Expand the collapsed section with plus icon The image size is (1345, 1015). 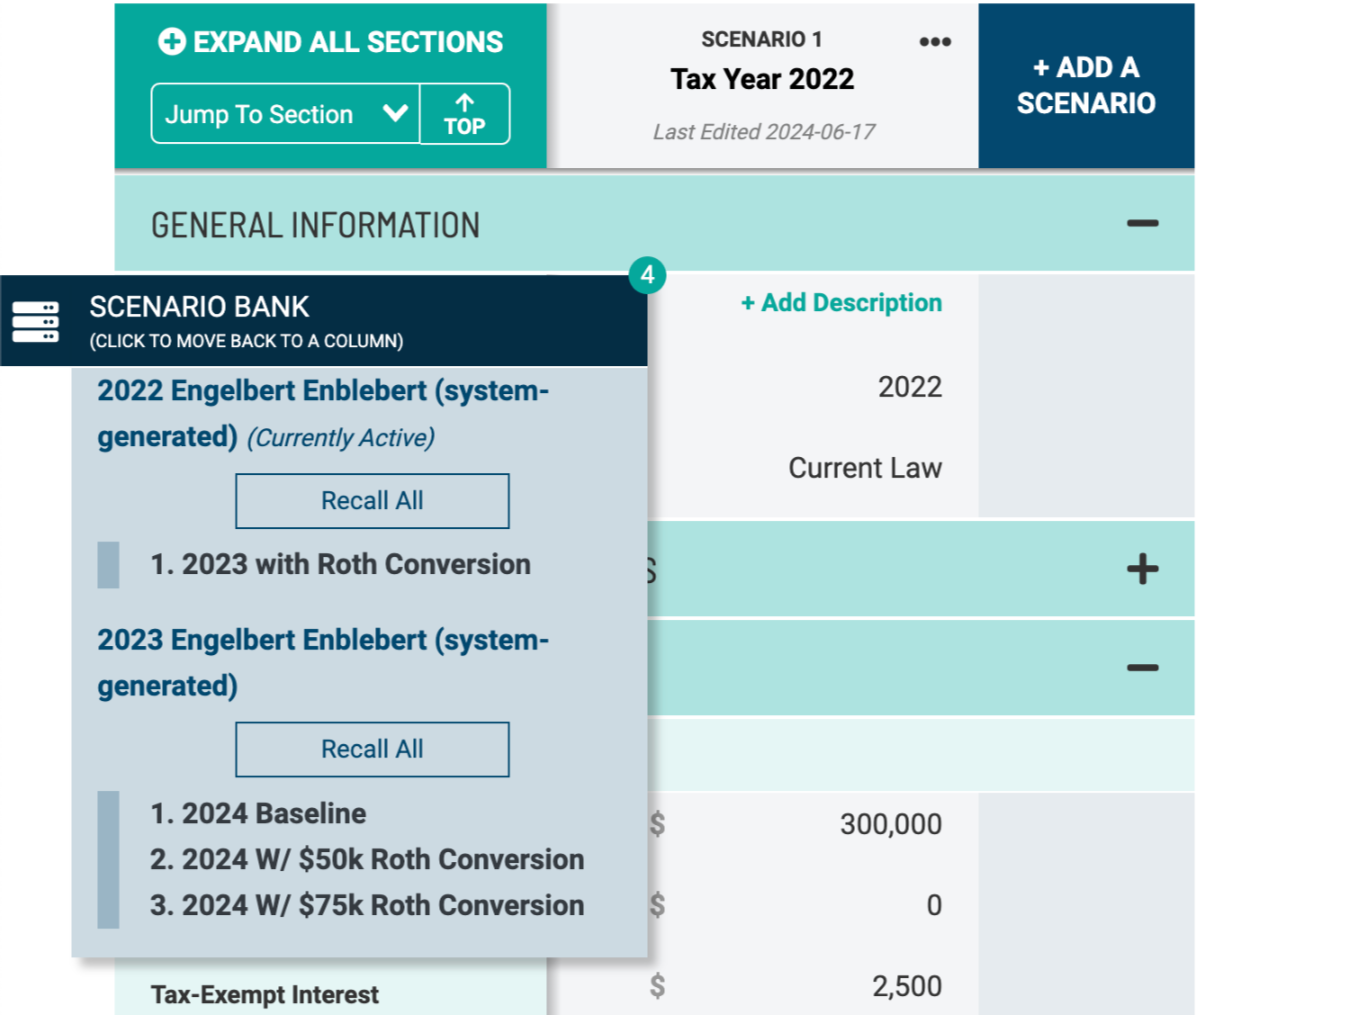[1142, 569]
